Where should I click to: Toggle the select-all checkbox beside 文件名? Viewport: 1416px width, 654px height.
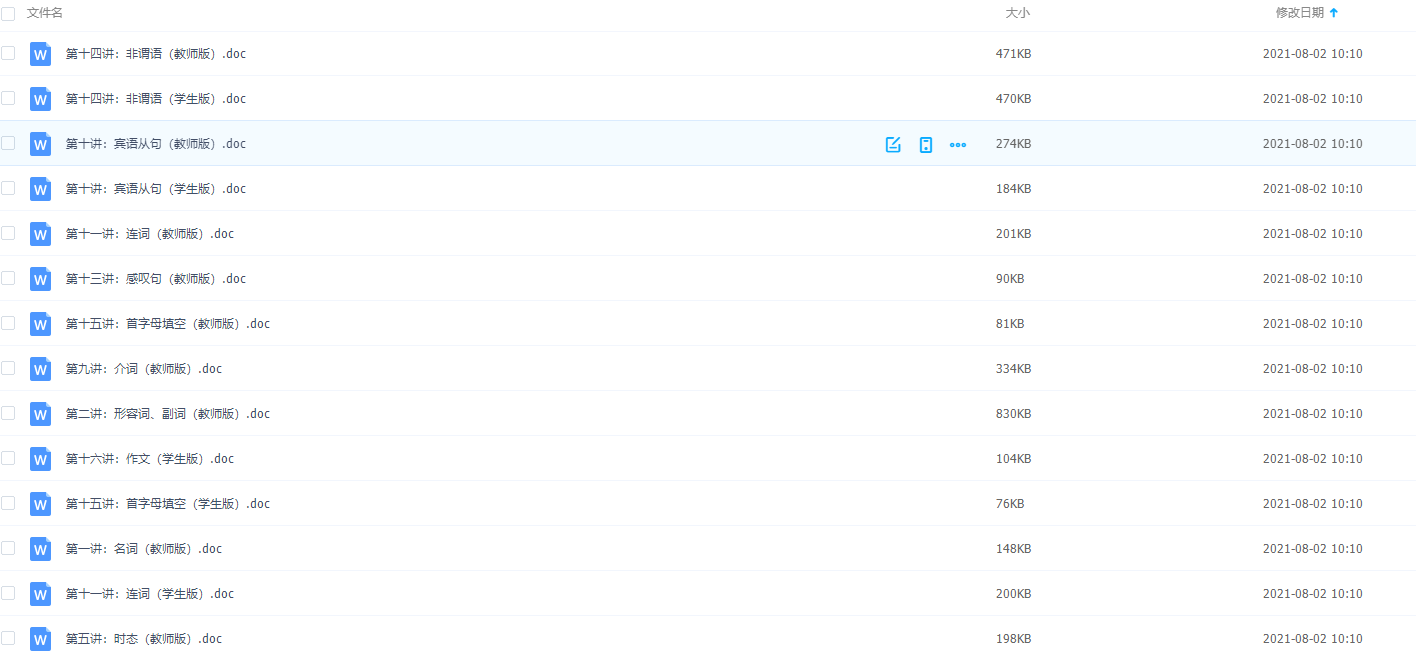pos(8,13)
